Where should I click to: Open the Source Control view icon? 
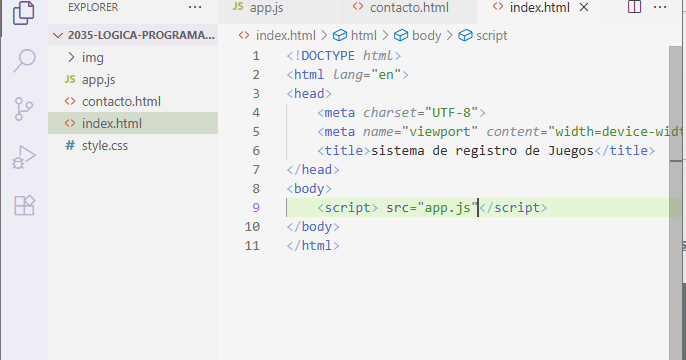click(24, 108)
